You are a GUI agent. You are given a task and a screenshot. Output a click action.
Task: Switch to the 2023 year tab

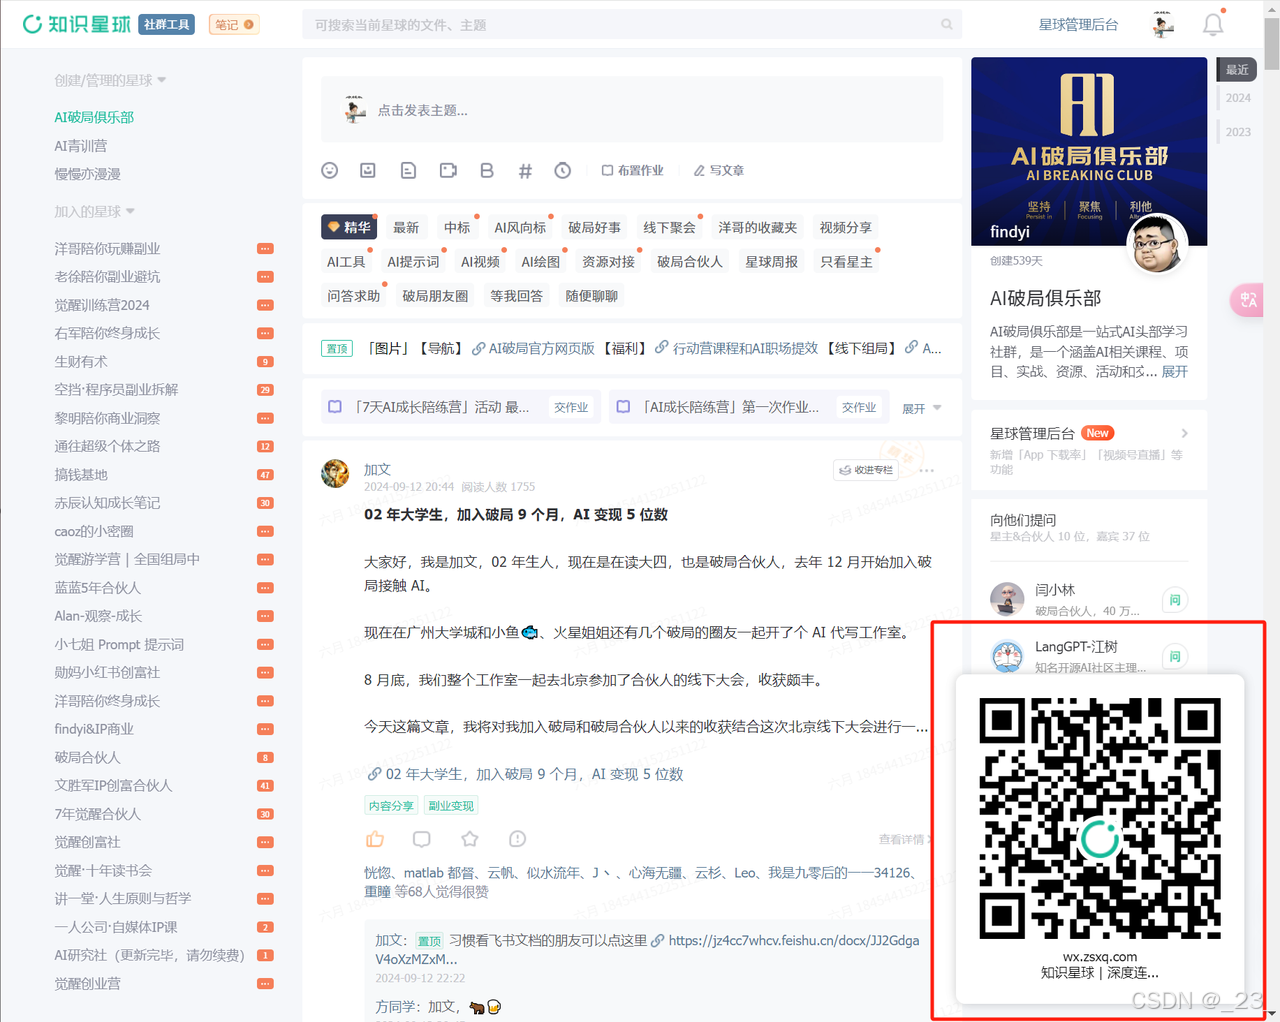pos(1237,131)
